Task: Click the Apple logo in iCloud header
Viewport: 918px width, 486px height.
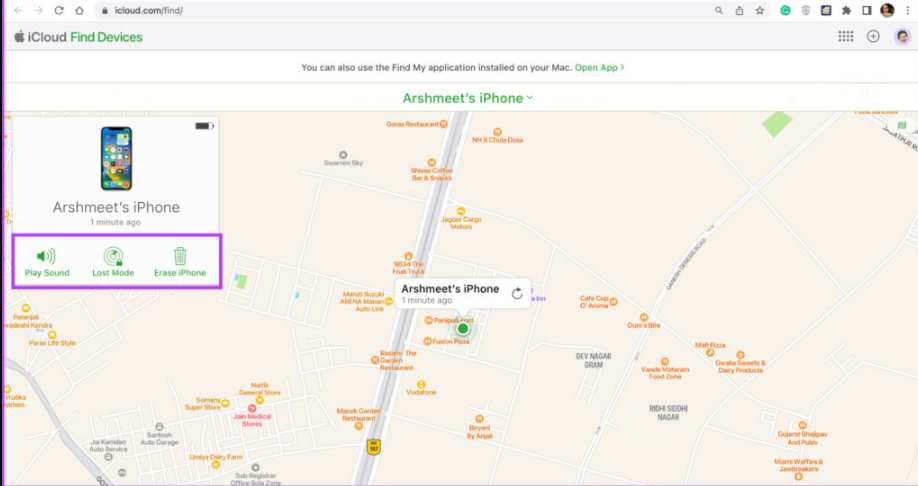Action: (x=19, y=36)
